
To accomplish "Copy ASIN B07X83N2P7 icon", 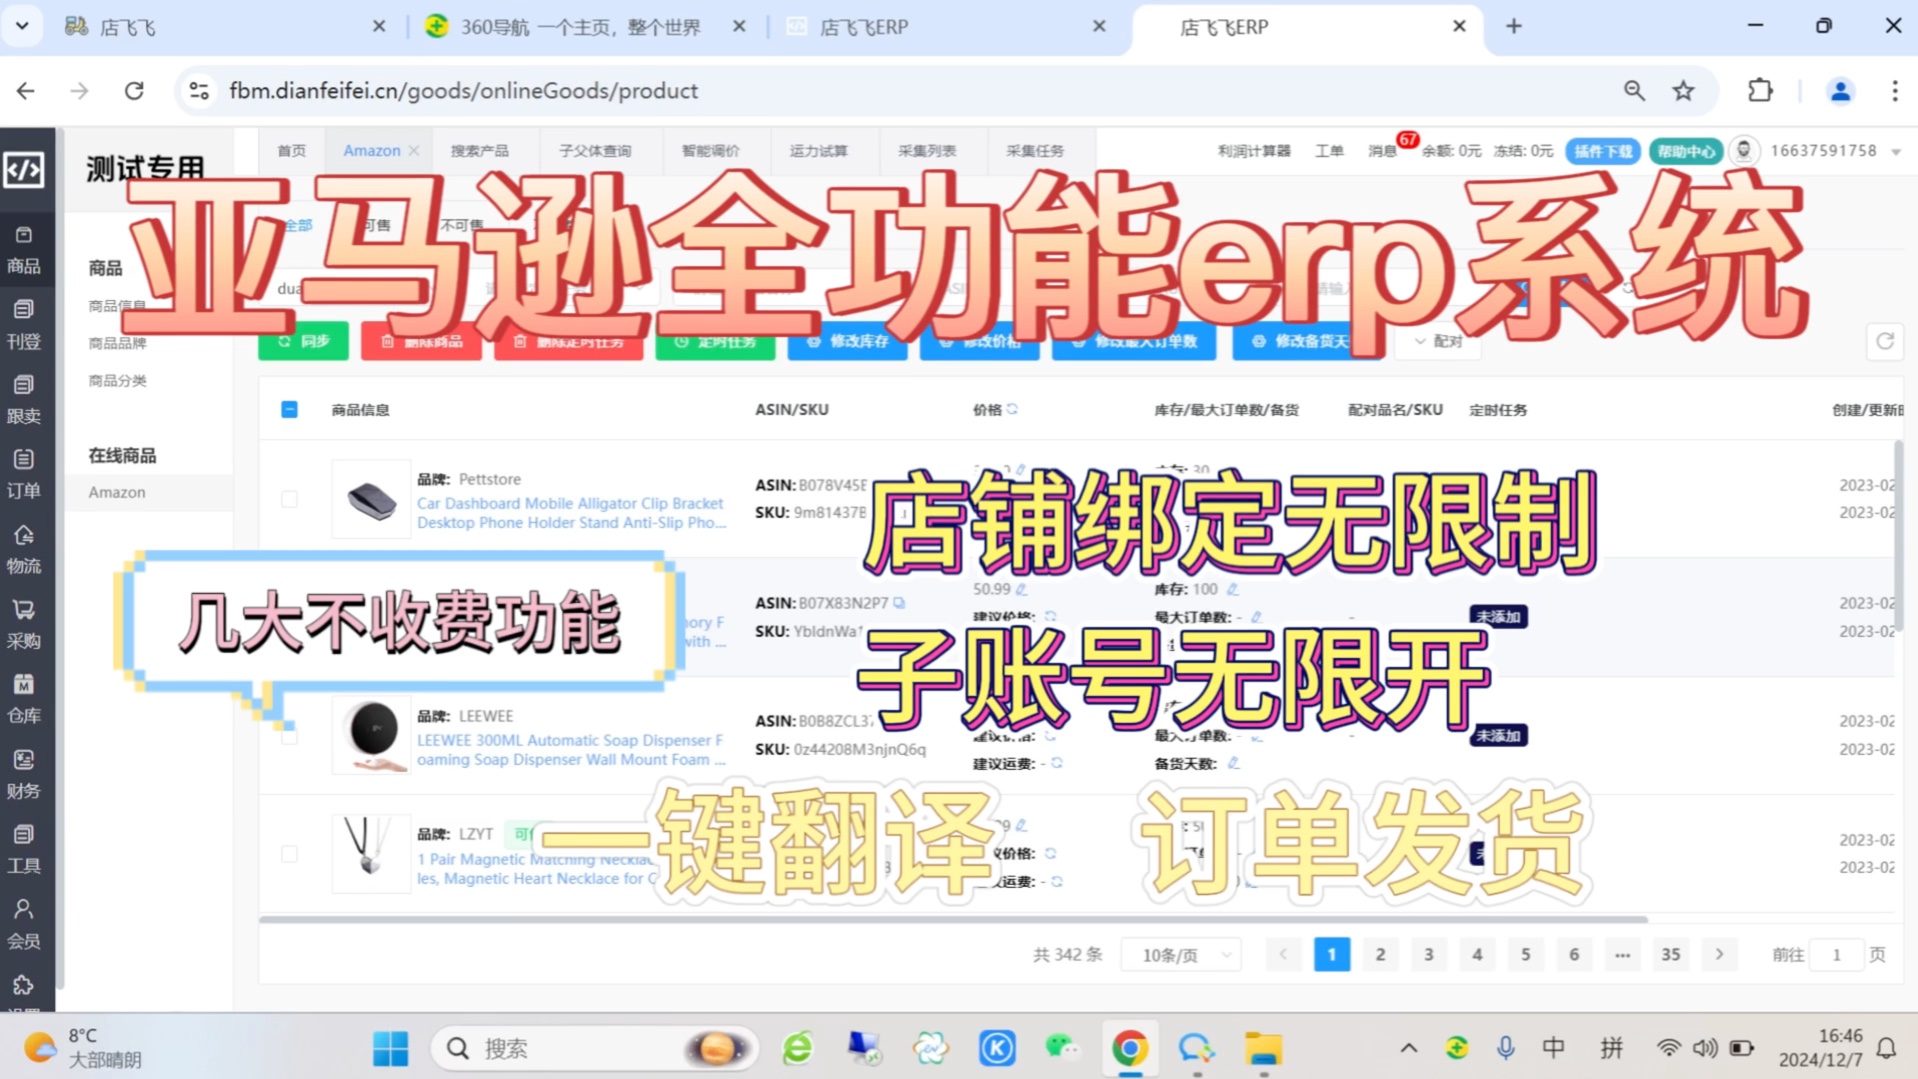I will 899,603.
